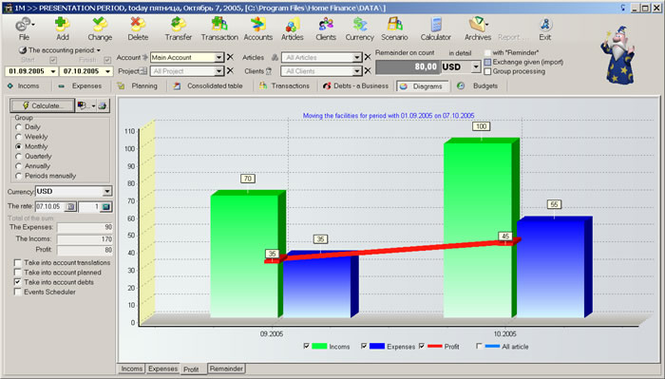665x379 pixels.
Task: Toggle the blue Expenses legend series
Action: point(364,346)
